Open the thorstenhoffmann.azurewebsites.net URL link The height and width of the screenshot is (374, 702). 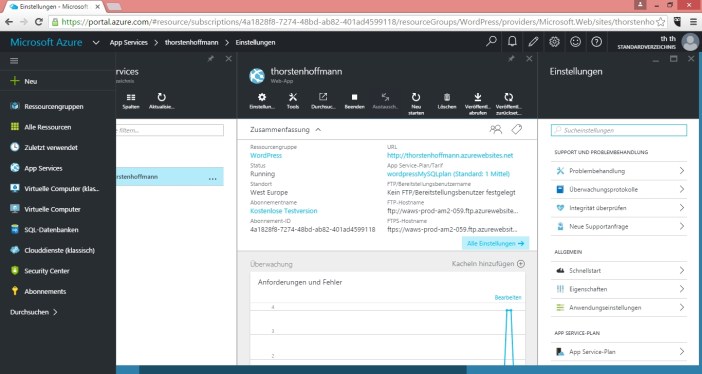[x=450, y=155]
